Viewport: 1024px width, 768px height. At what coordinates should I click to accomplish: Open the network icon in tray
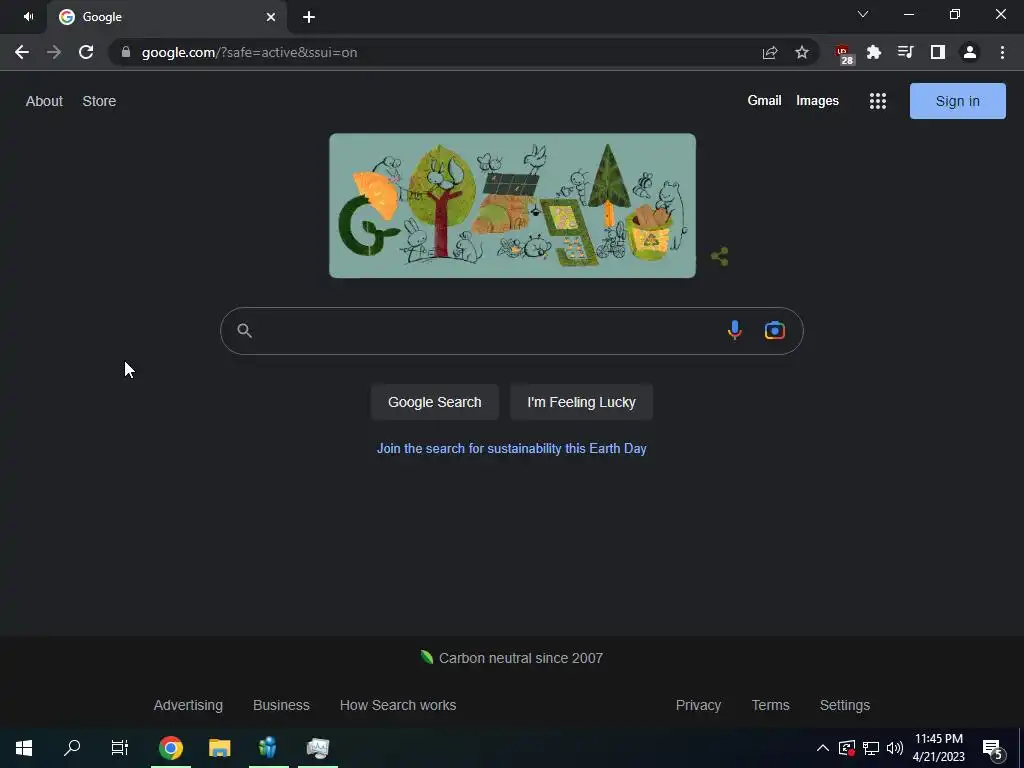coord(871,748)
